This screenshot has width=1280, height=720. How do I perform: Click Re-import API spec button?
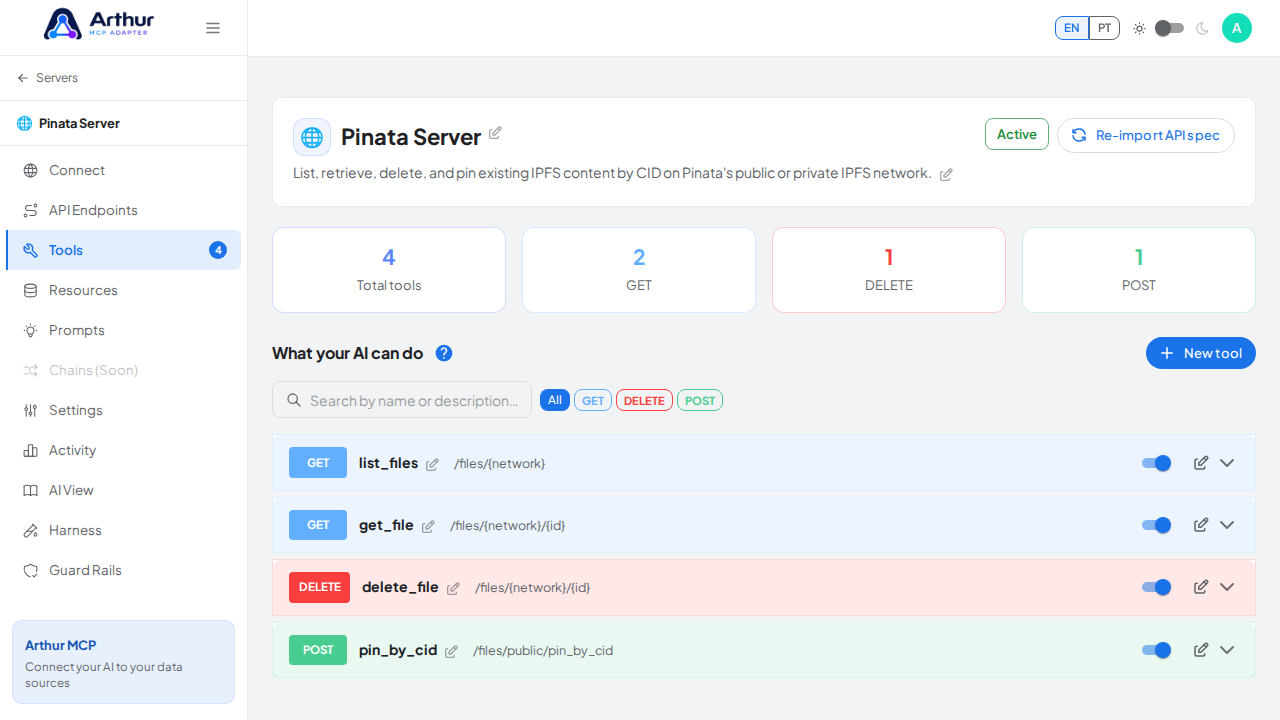tap(1146, 135)
